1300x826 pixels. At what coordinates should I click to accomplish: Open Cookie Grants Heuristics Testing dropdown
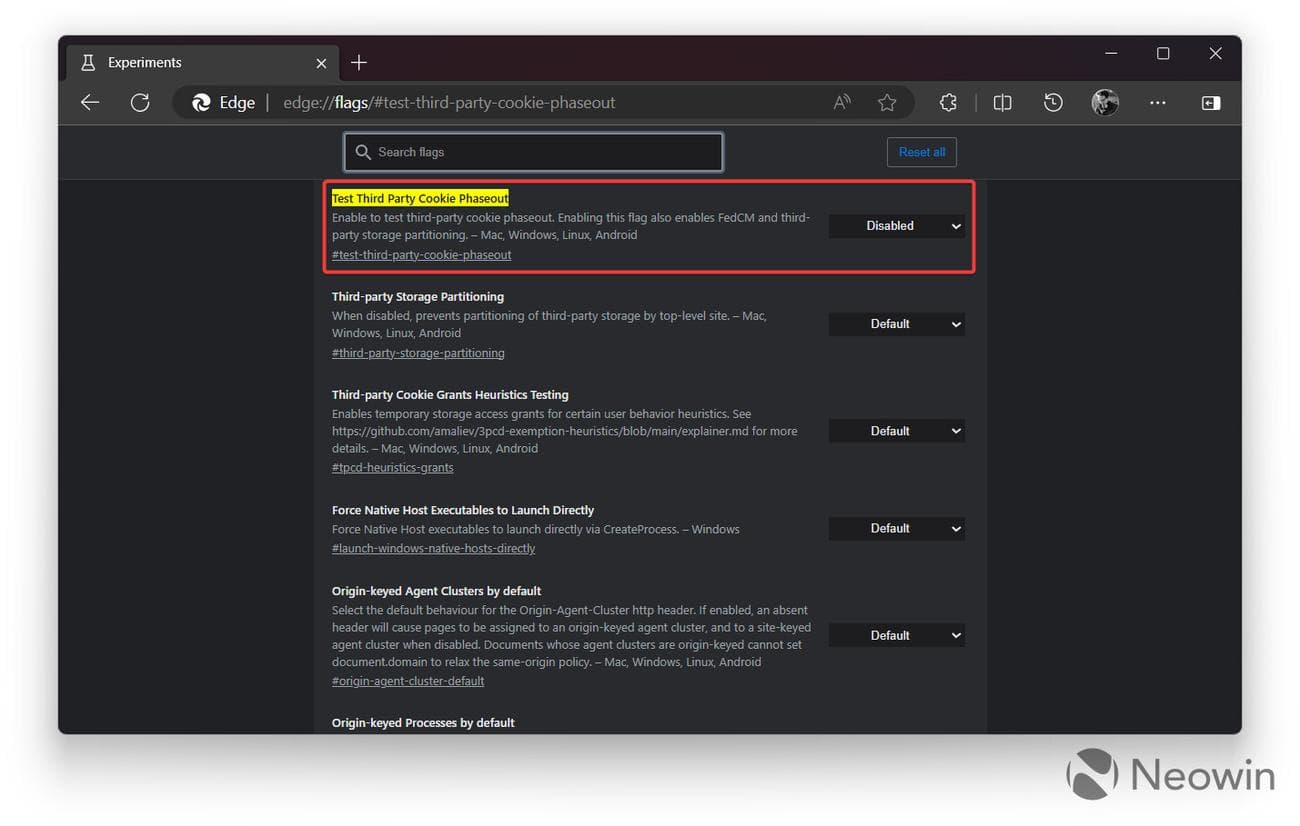pos(897,431)
